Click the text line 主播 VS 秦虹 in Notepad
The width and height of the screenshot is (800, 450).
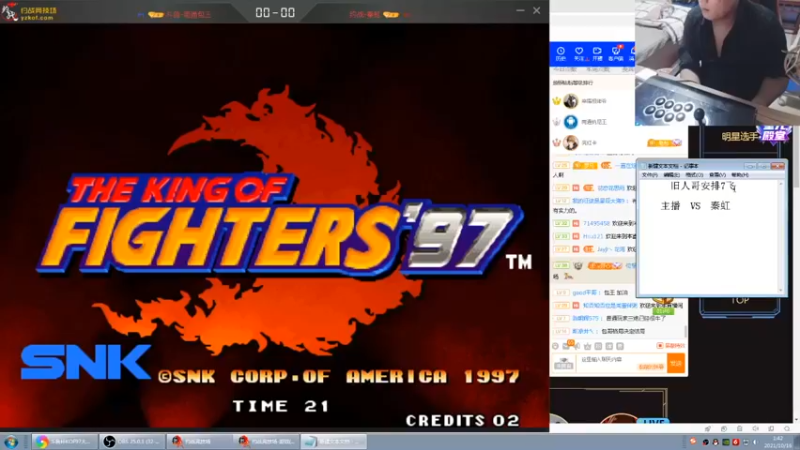695,206
